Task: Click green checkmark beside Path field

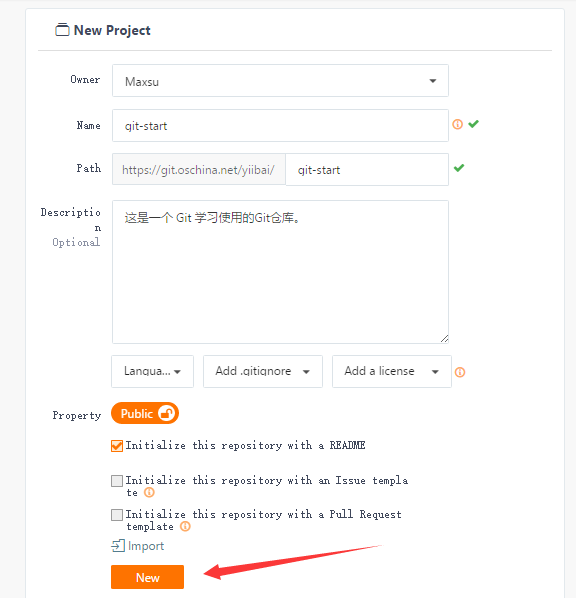Action: coord(459,168)
